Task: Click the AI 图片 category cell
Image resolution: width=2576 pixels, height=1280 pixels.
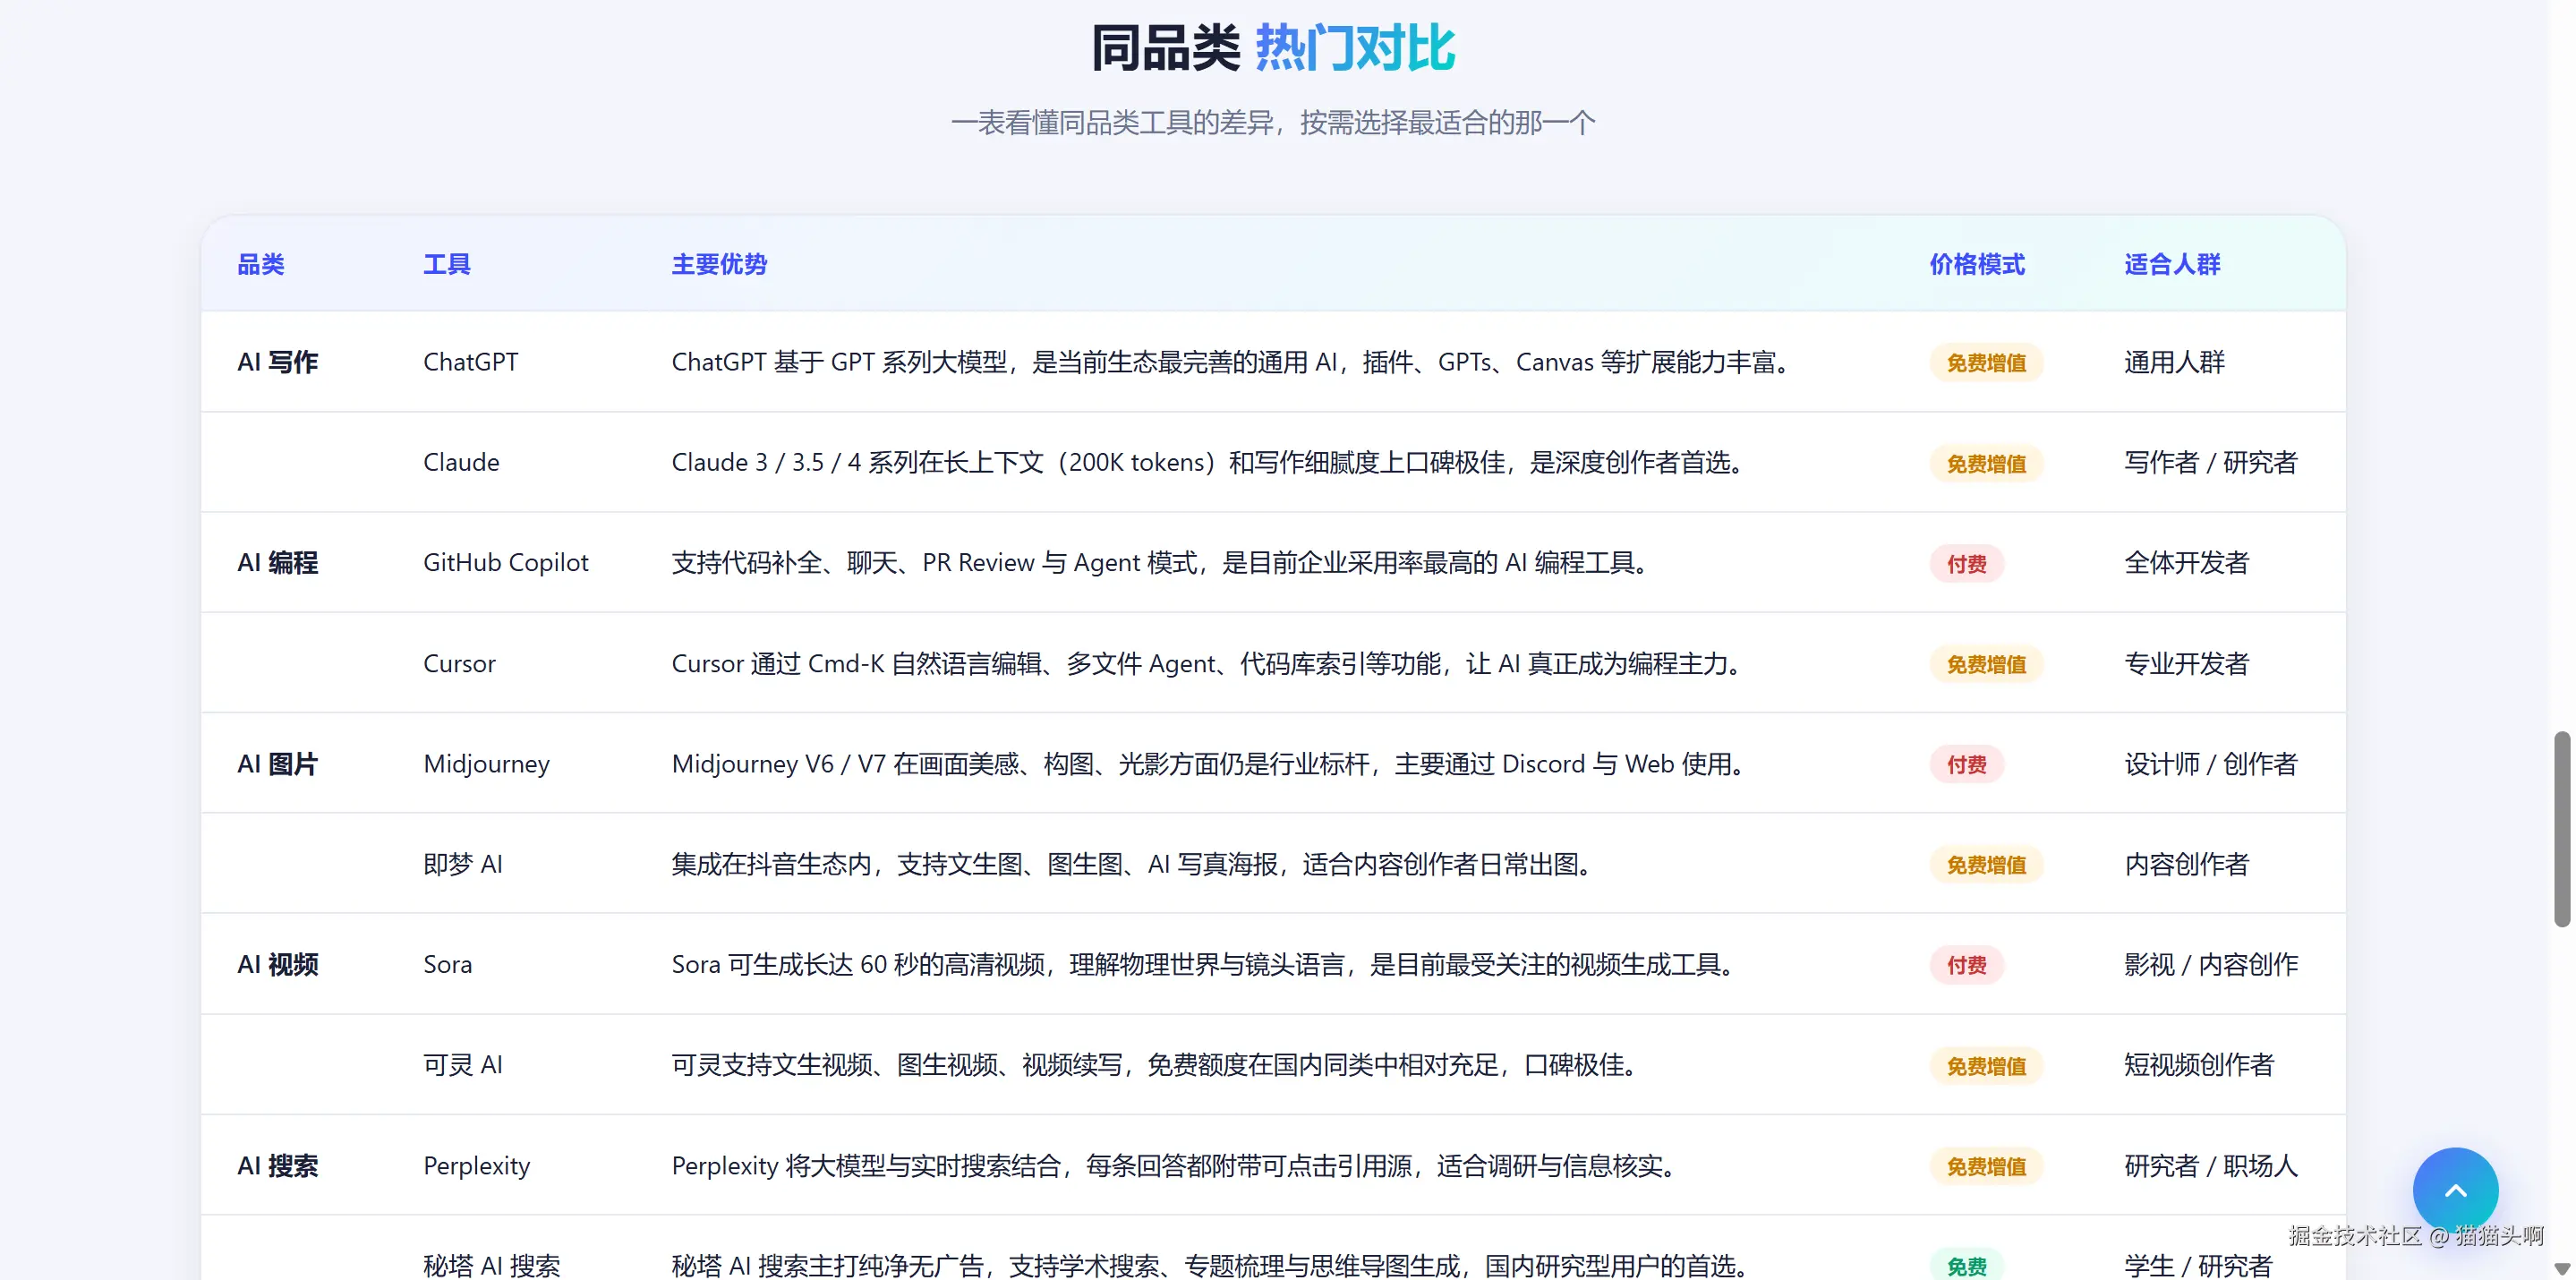Action: [x=278, y=764]
